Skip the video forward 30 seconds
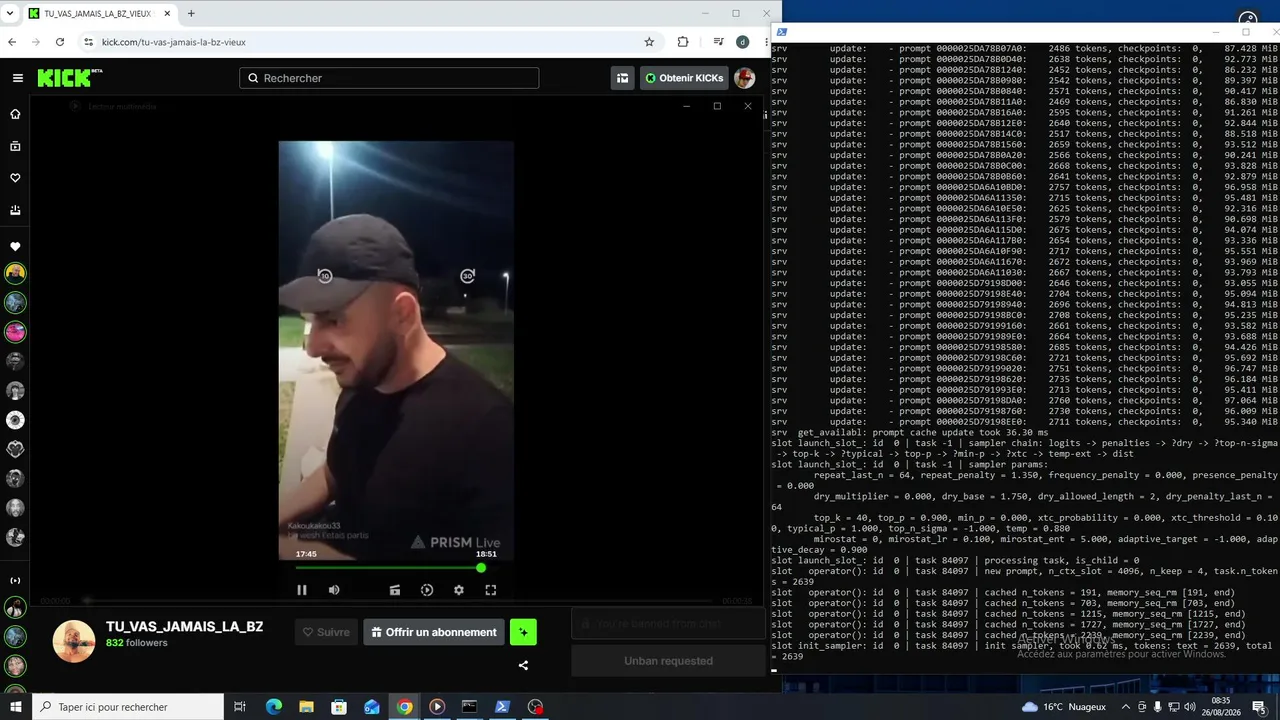1280x720 pixels. click(467, 276)
